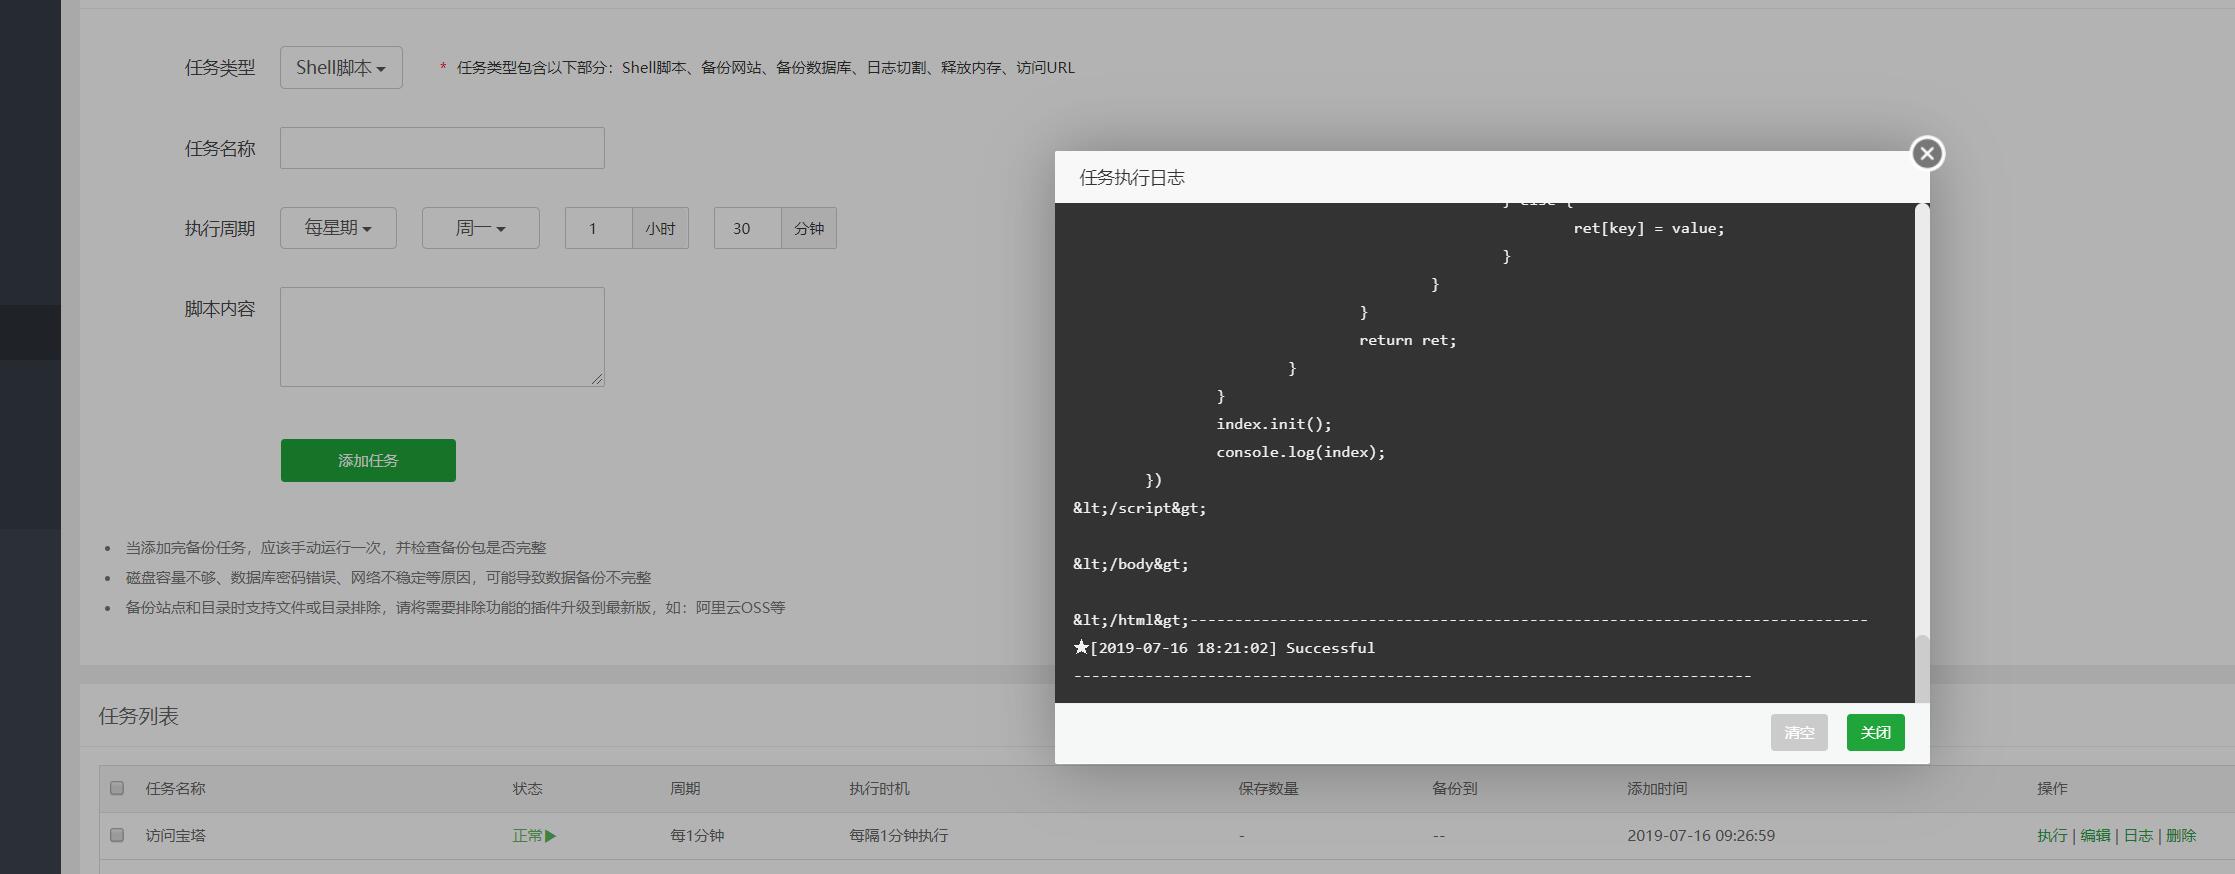Click the 任务名称 column header

(x=175, y=788)
